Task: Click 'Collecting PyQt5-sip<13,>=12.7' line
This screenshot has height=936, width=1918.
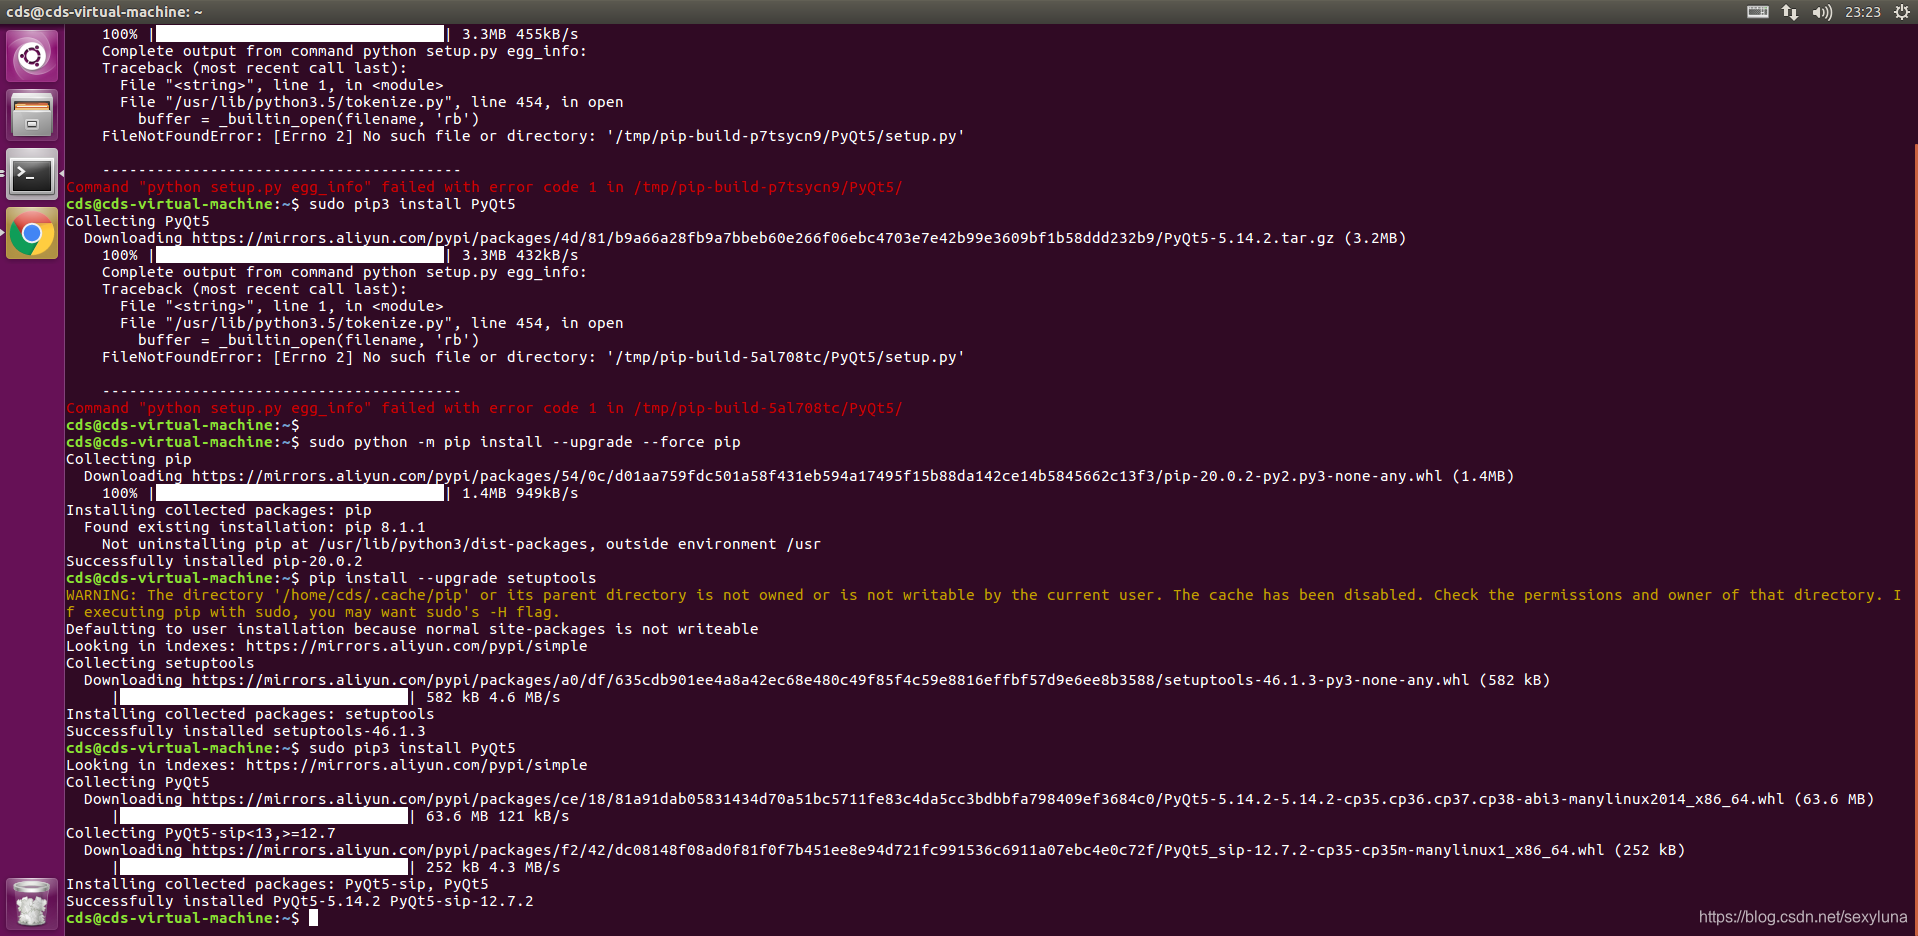Action: pos(201,833)
